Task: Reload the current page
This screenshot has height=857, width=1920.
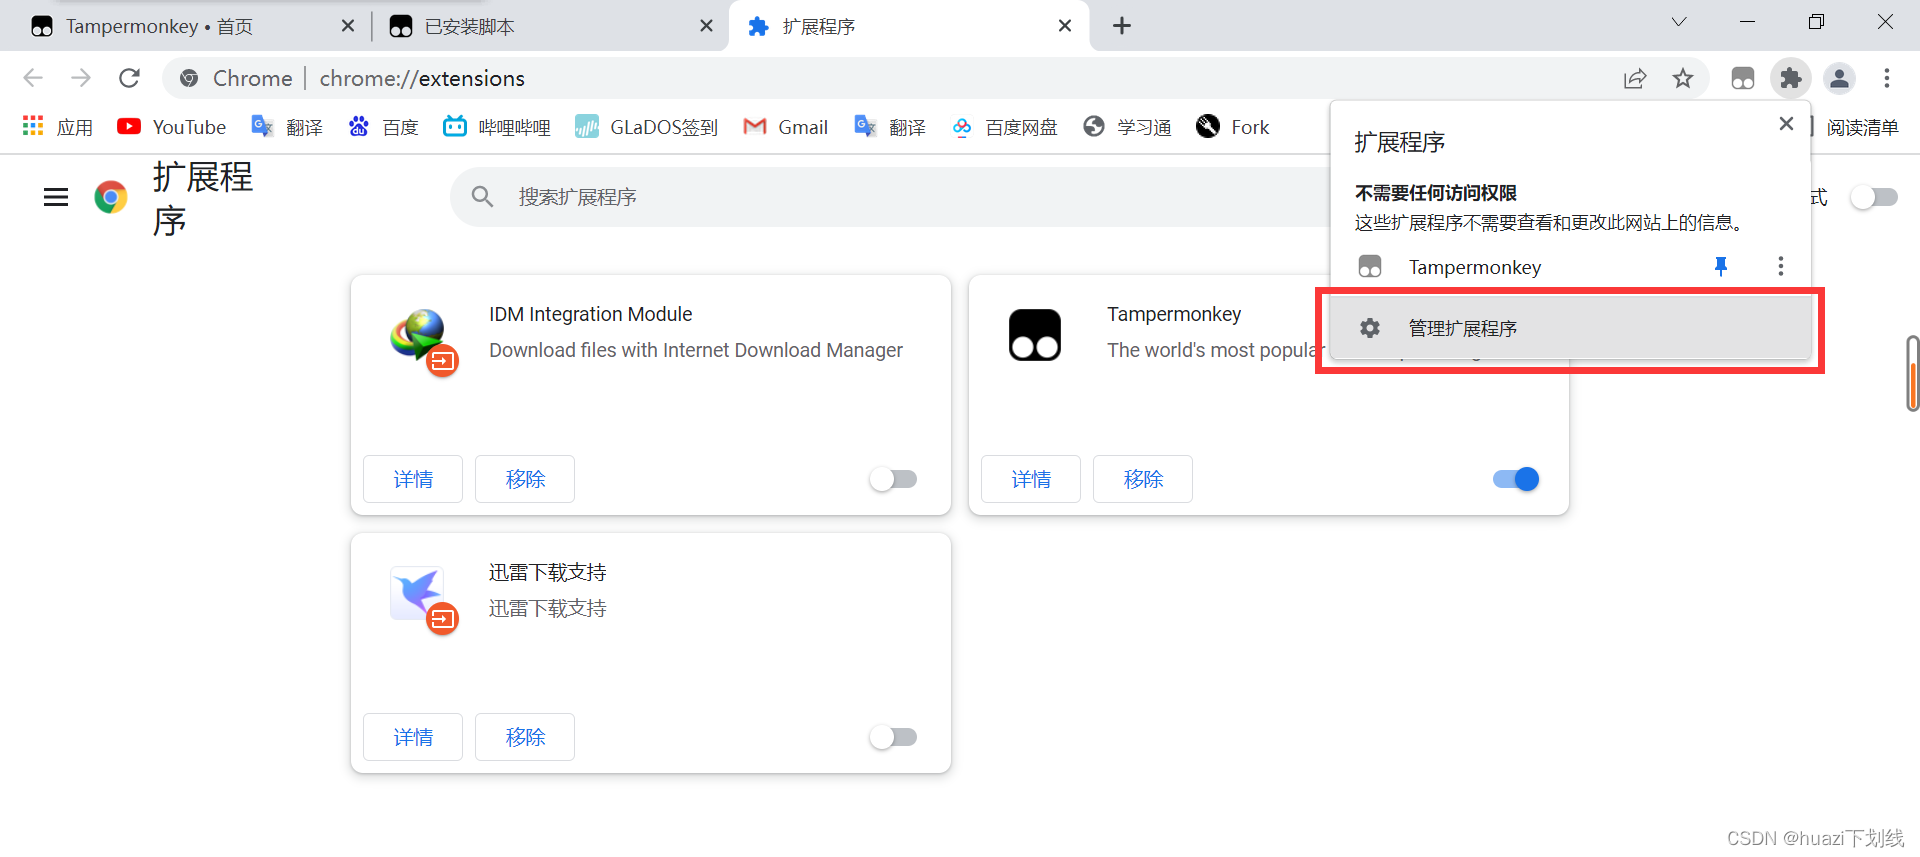Action: click(x=129, y=78)
